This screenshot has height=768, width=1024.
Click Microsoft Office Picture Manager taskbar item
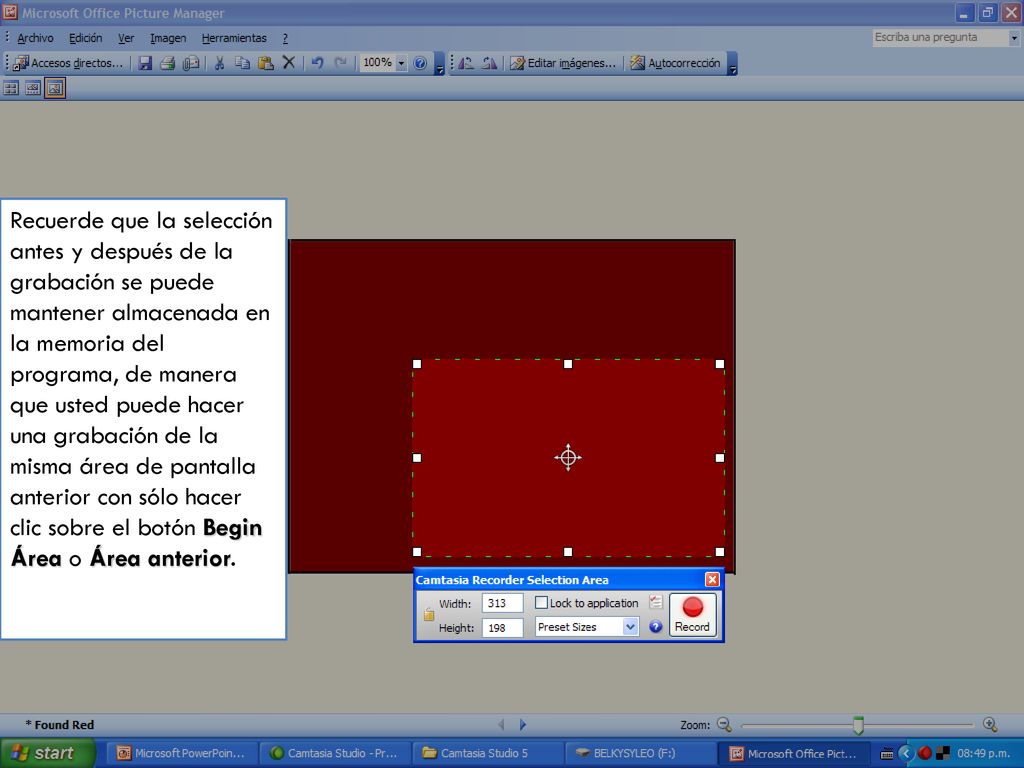[x=793, y=753]
